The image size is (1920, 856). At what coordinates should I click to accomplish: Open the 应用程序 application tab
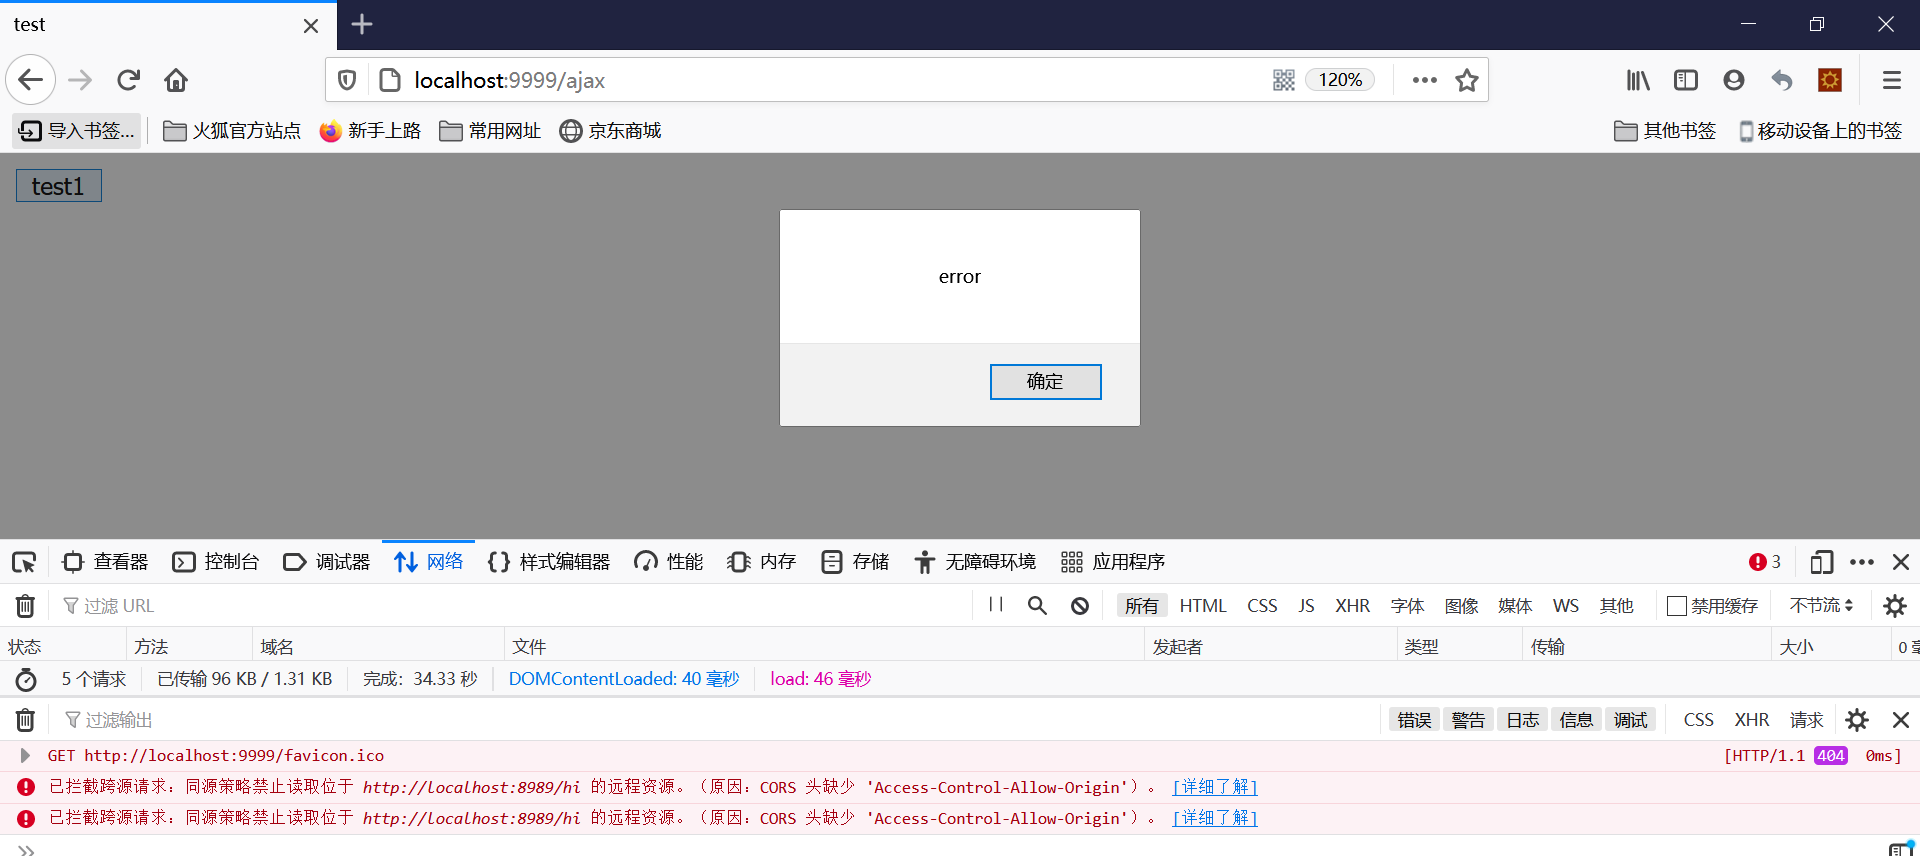click(1113, 562)
